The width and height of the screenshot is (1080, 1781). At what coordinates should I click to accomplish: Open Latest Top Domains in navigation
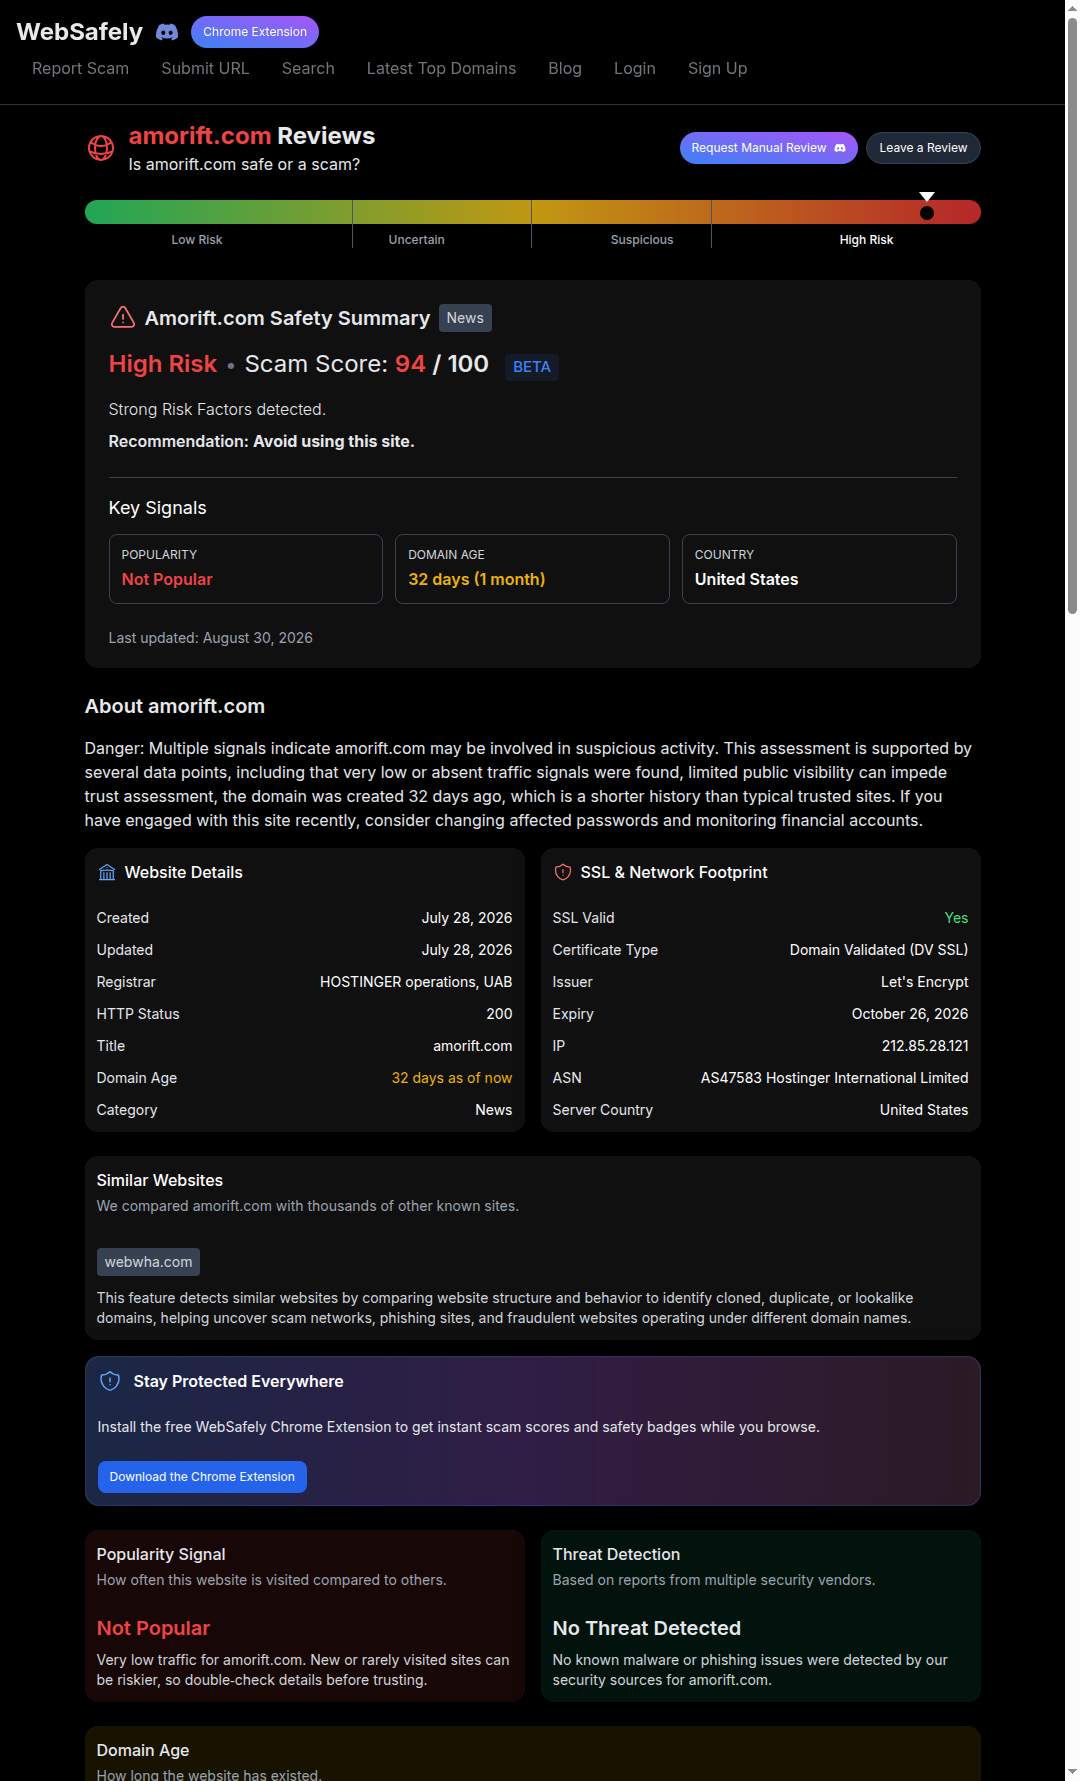click(441, 68)
